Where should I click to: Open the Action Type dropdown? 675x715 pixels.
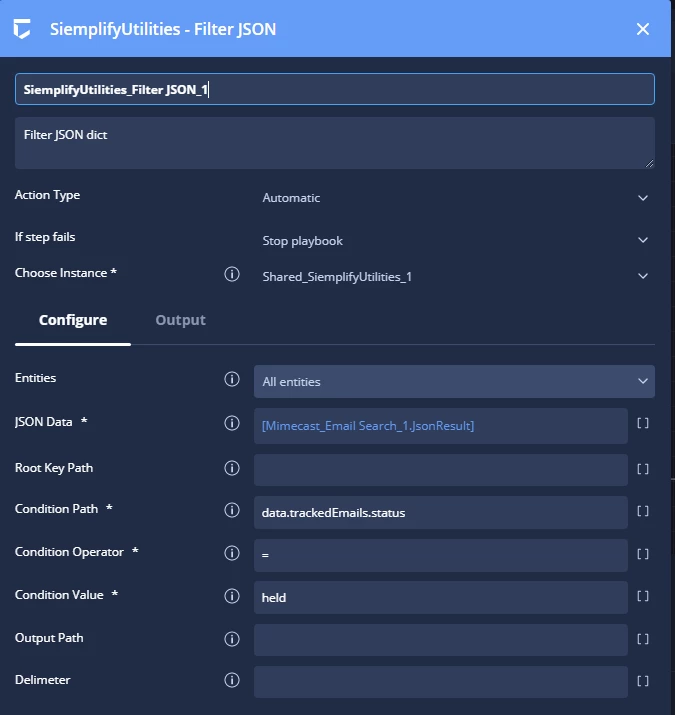454,198
